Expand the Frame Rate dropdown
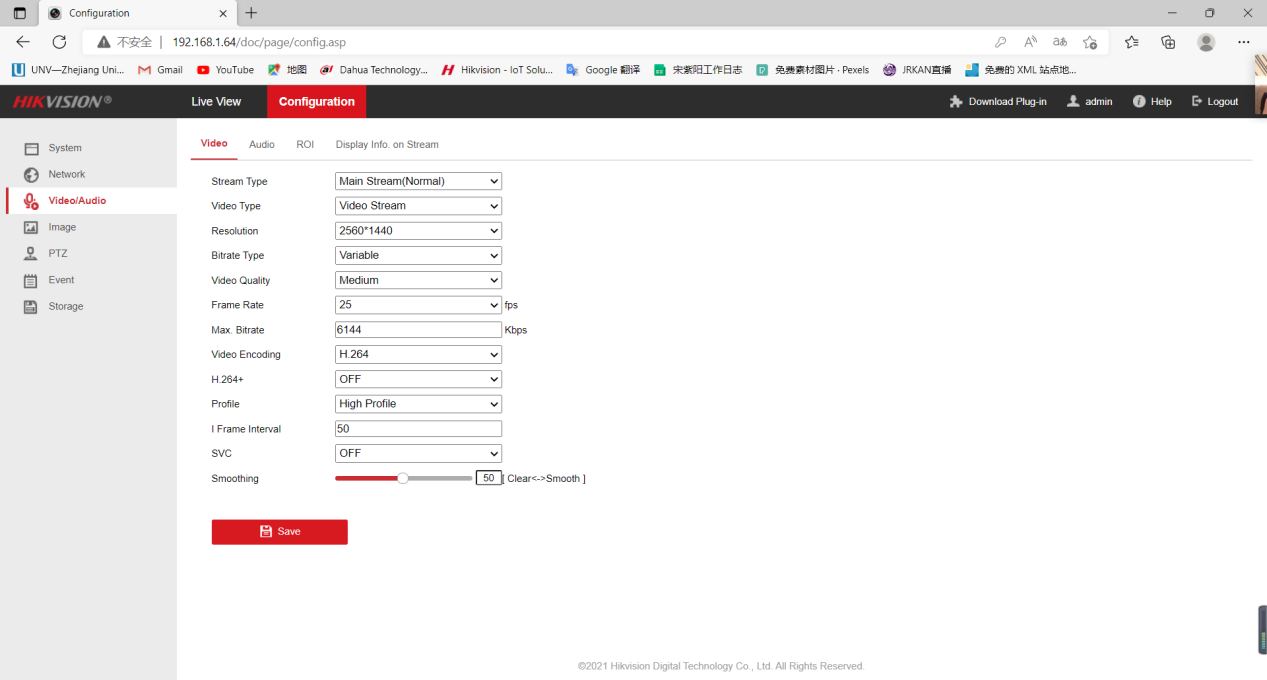The width and height of the screenshot is (1267, 680). (x=418, y=305)
